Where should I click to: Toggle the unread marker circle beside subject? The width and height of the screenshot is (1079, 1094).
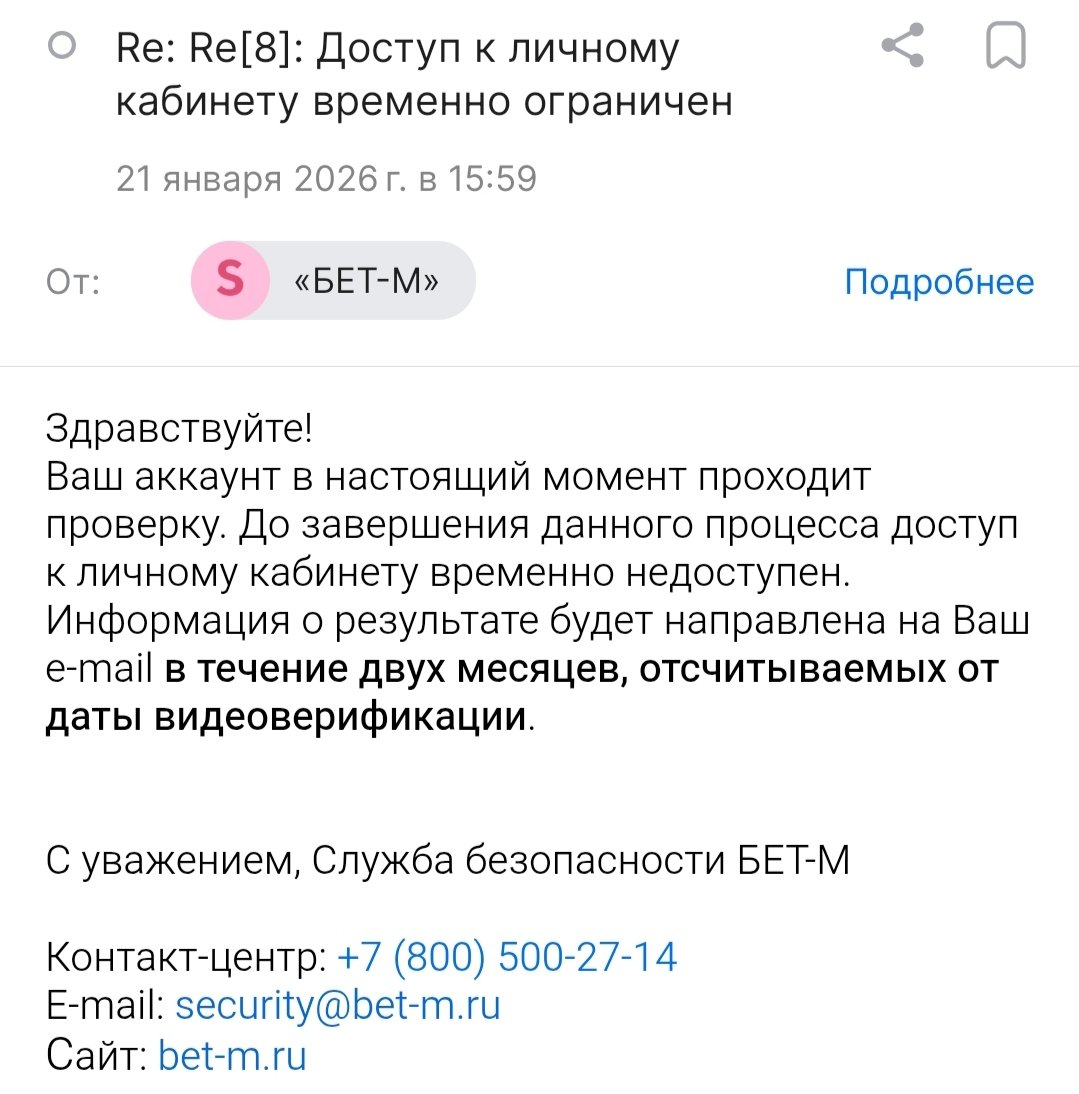(63, 46)
